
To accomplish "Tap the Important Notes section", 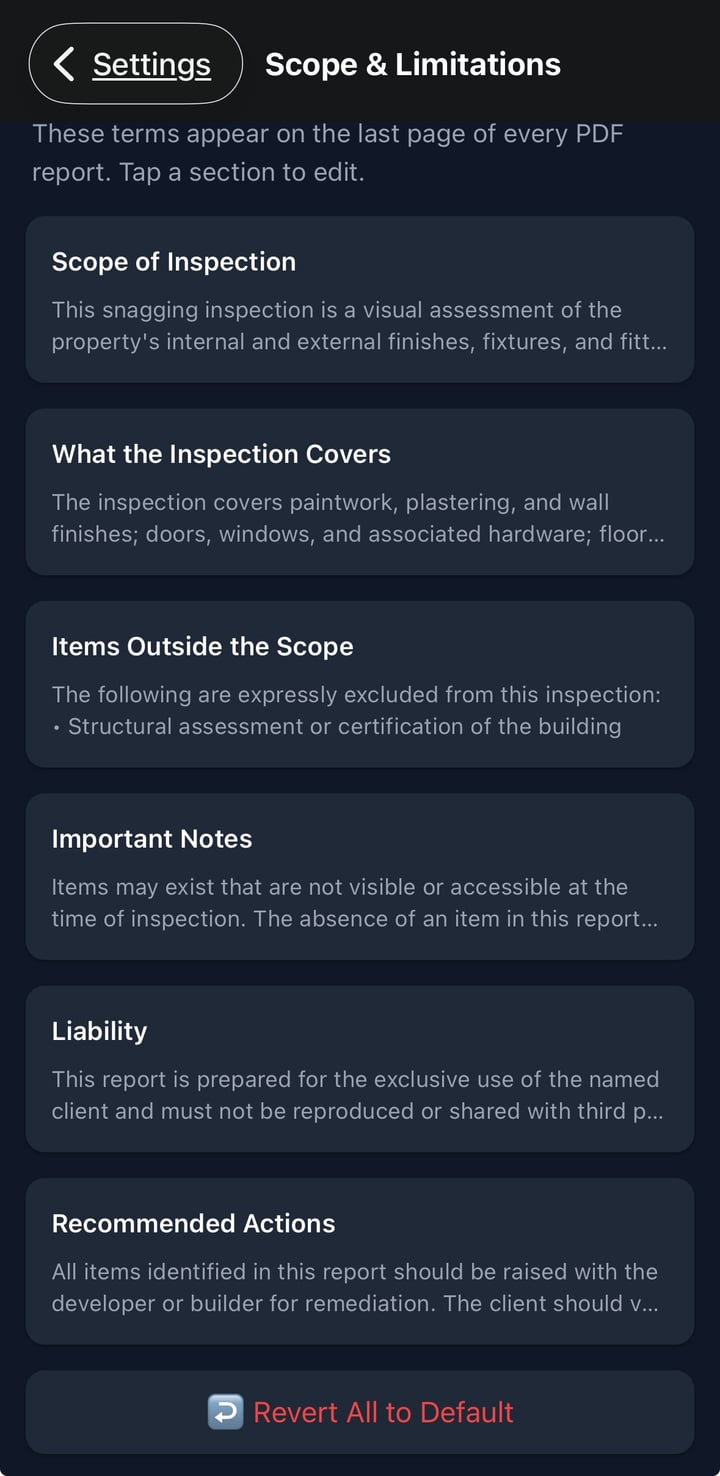I will [x=360, y=876].
